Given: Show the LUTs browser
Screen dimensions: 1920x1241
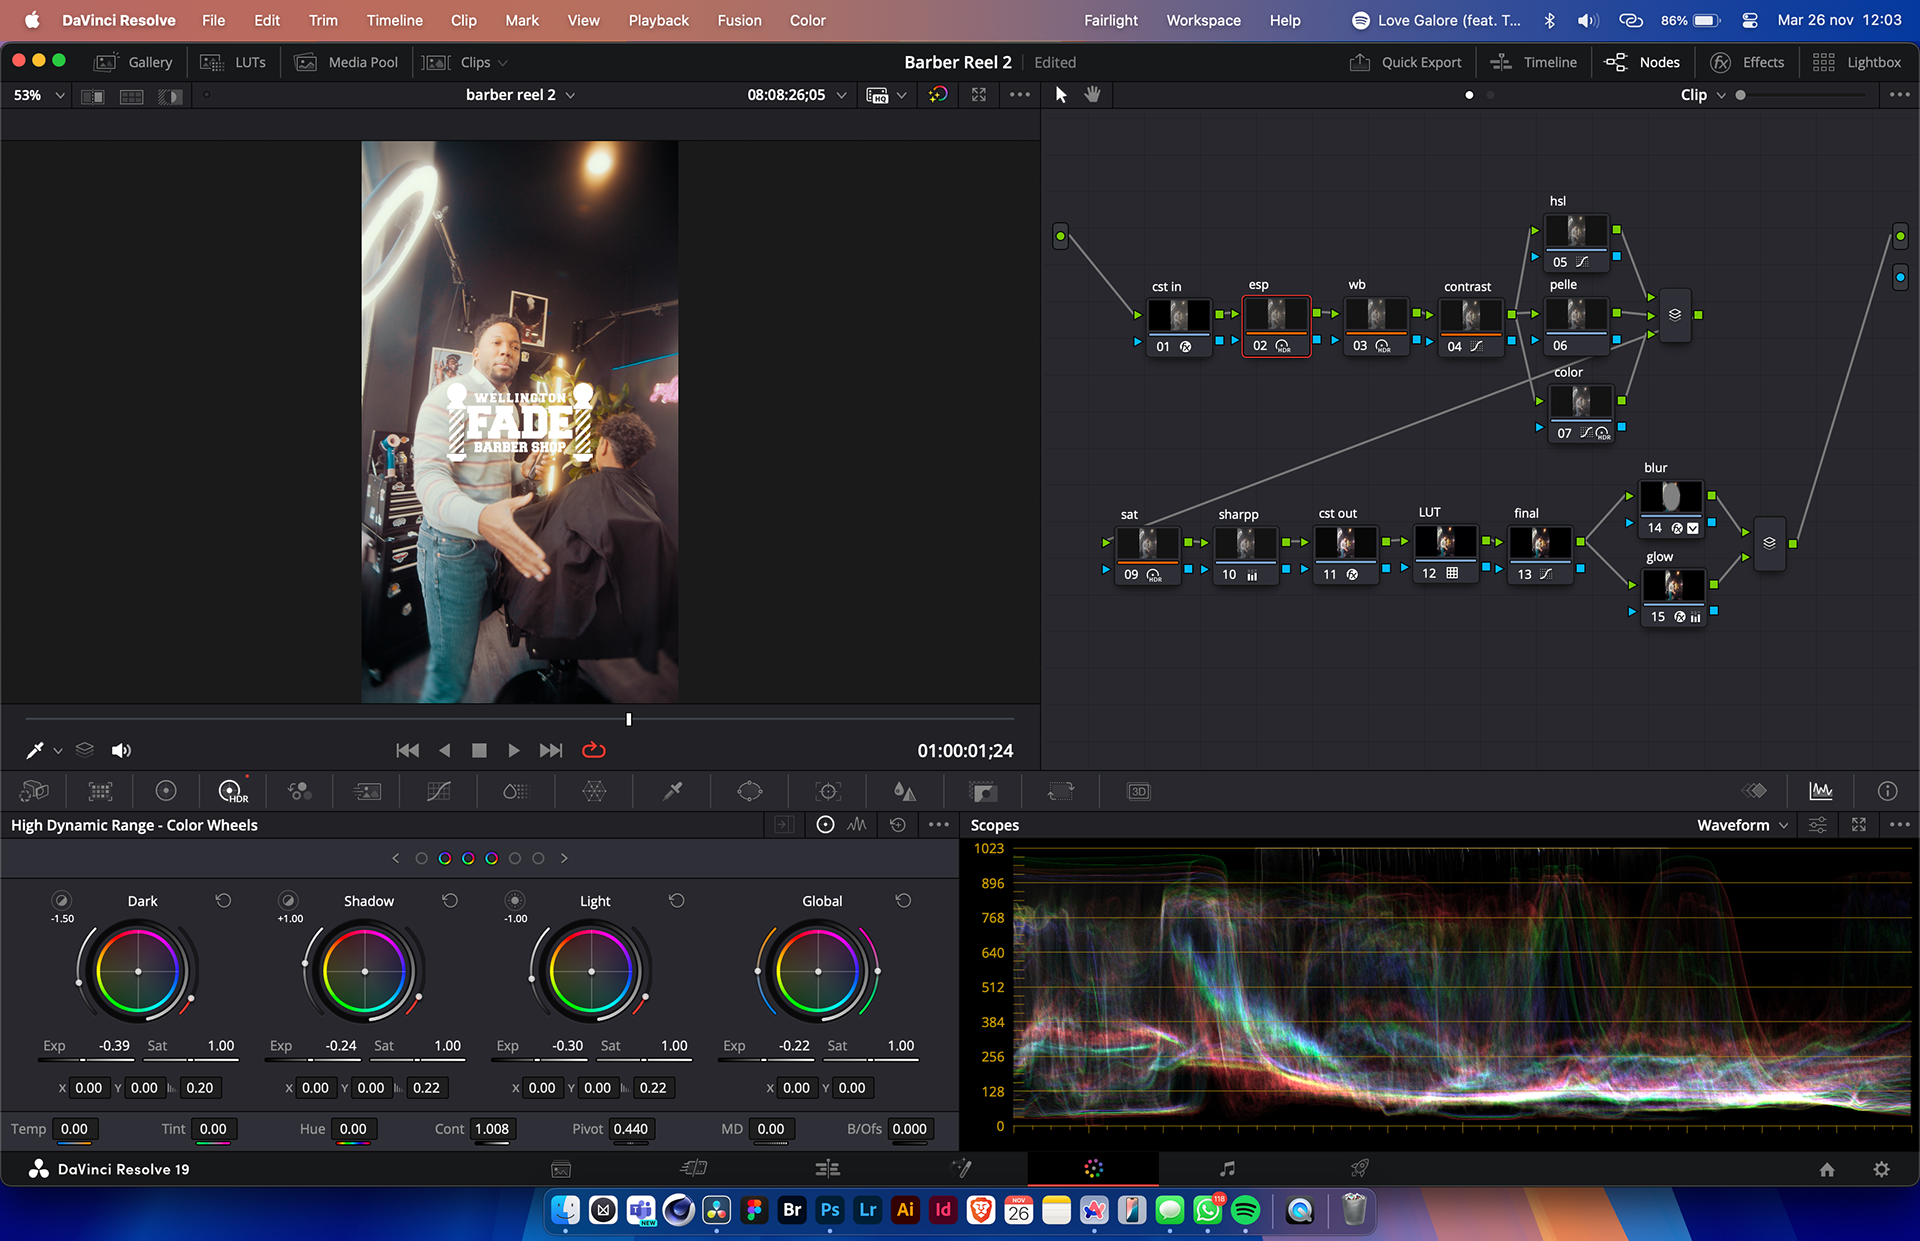Looking at the screenshot, I should click(x=234, y=62).
